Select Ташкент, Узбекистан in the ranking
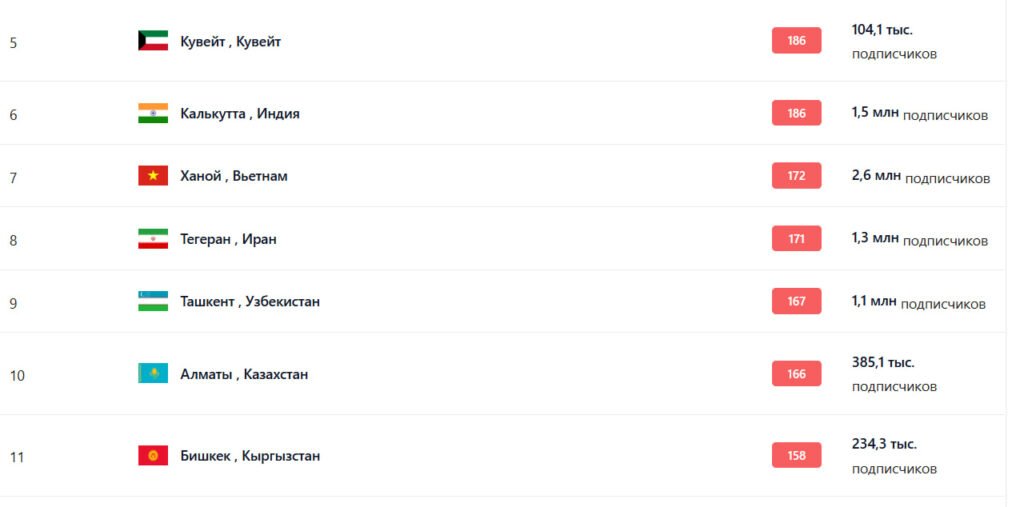The image size is (1024, 507). [250, 301]
